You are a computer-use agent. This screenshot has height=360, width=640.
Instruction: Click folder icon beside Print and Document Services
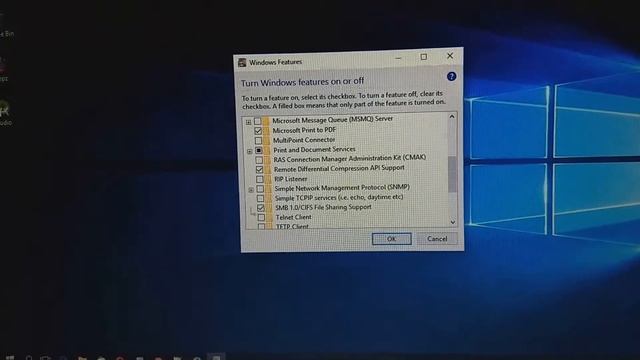click(267, 150)
